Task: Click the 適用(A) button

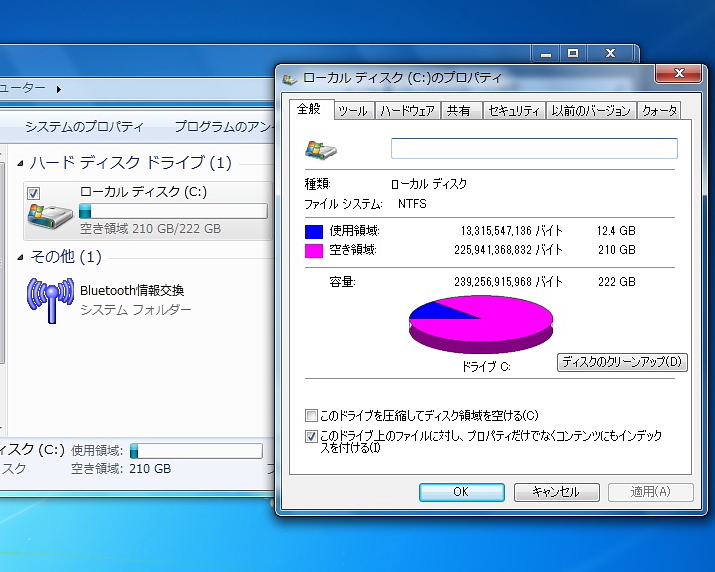Action: (651, 492)
